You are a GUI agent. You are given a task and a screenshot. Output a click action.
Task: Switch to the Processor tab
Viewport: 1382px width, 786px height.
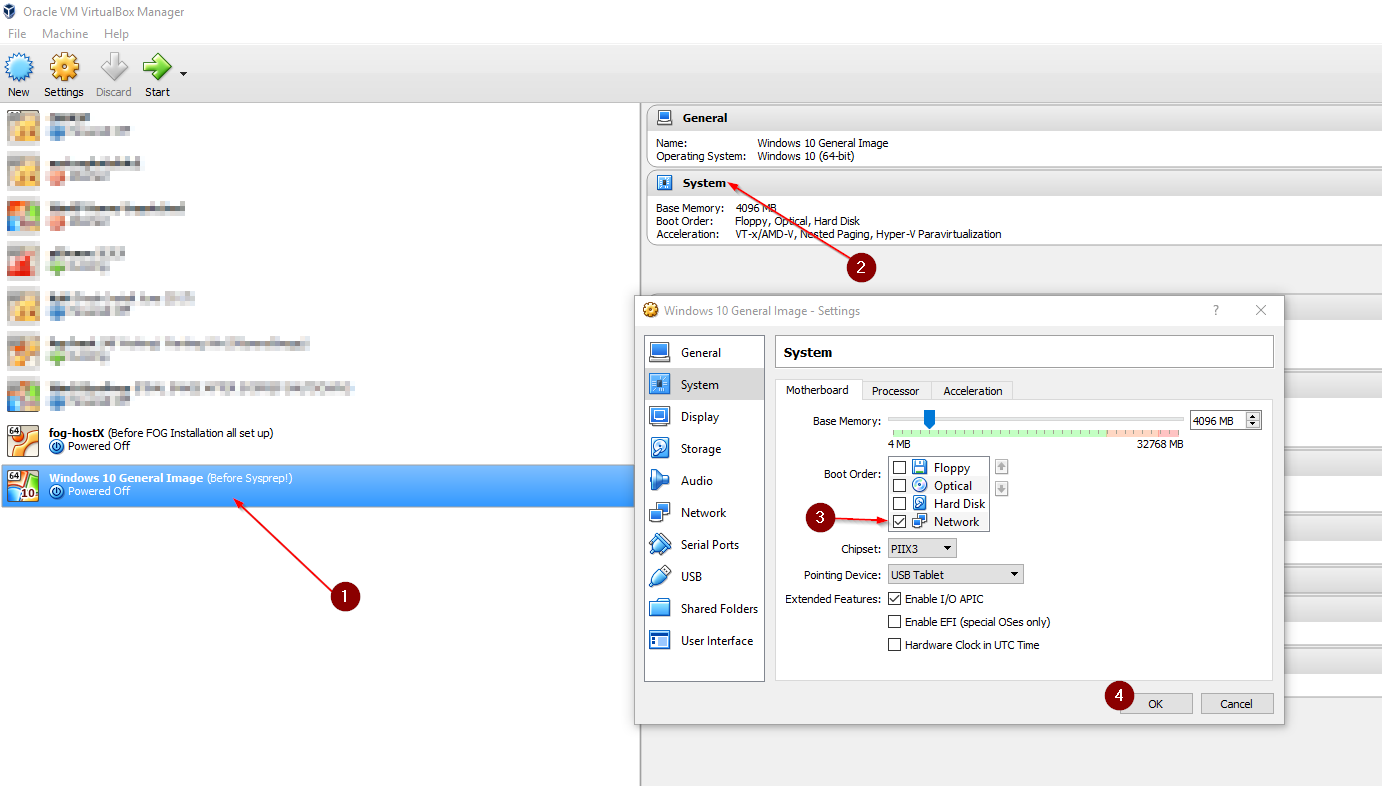pyautogui.click(x=895, y=391)
